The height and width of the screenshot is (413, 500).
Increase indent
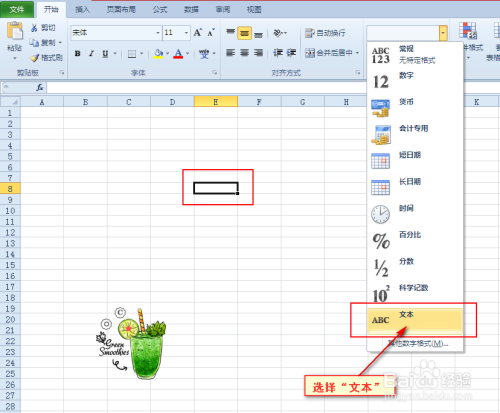[291, 53]
